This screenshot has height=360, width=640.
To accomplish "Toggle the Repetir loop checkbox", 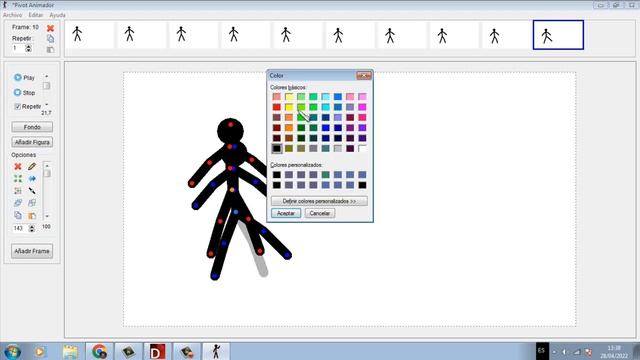I will click(17, 107).
